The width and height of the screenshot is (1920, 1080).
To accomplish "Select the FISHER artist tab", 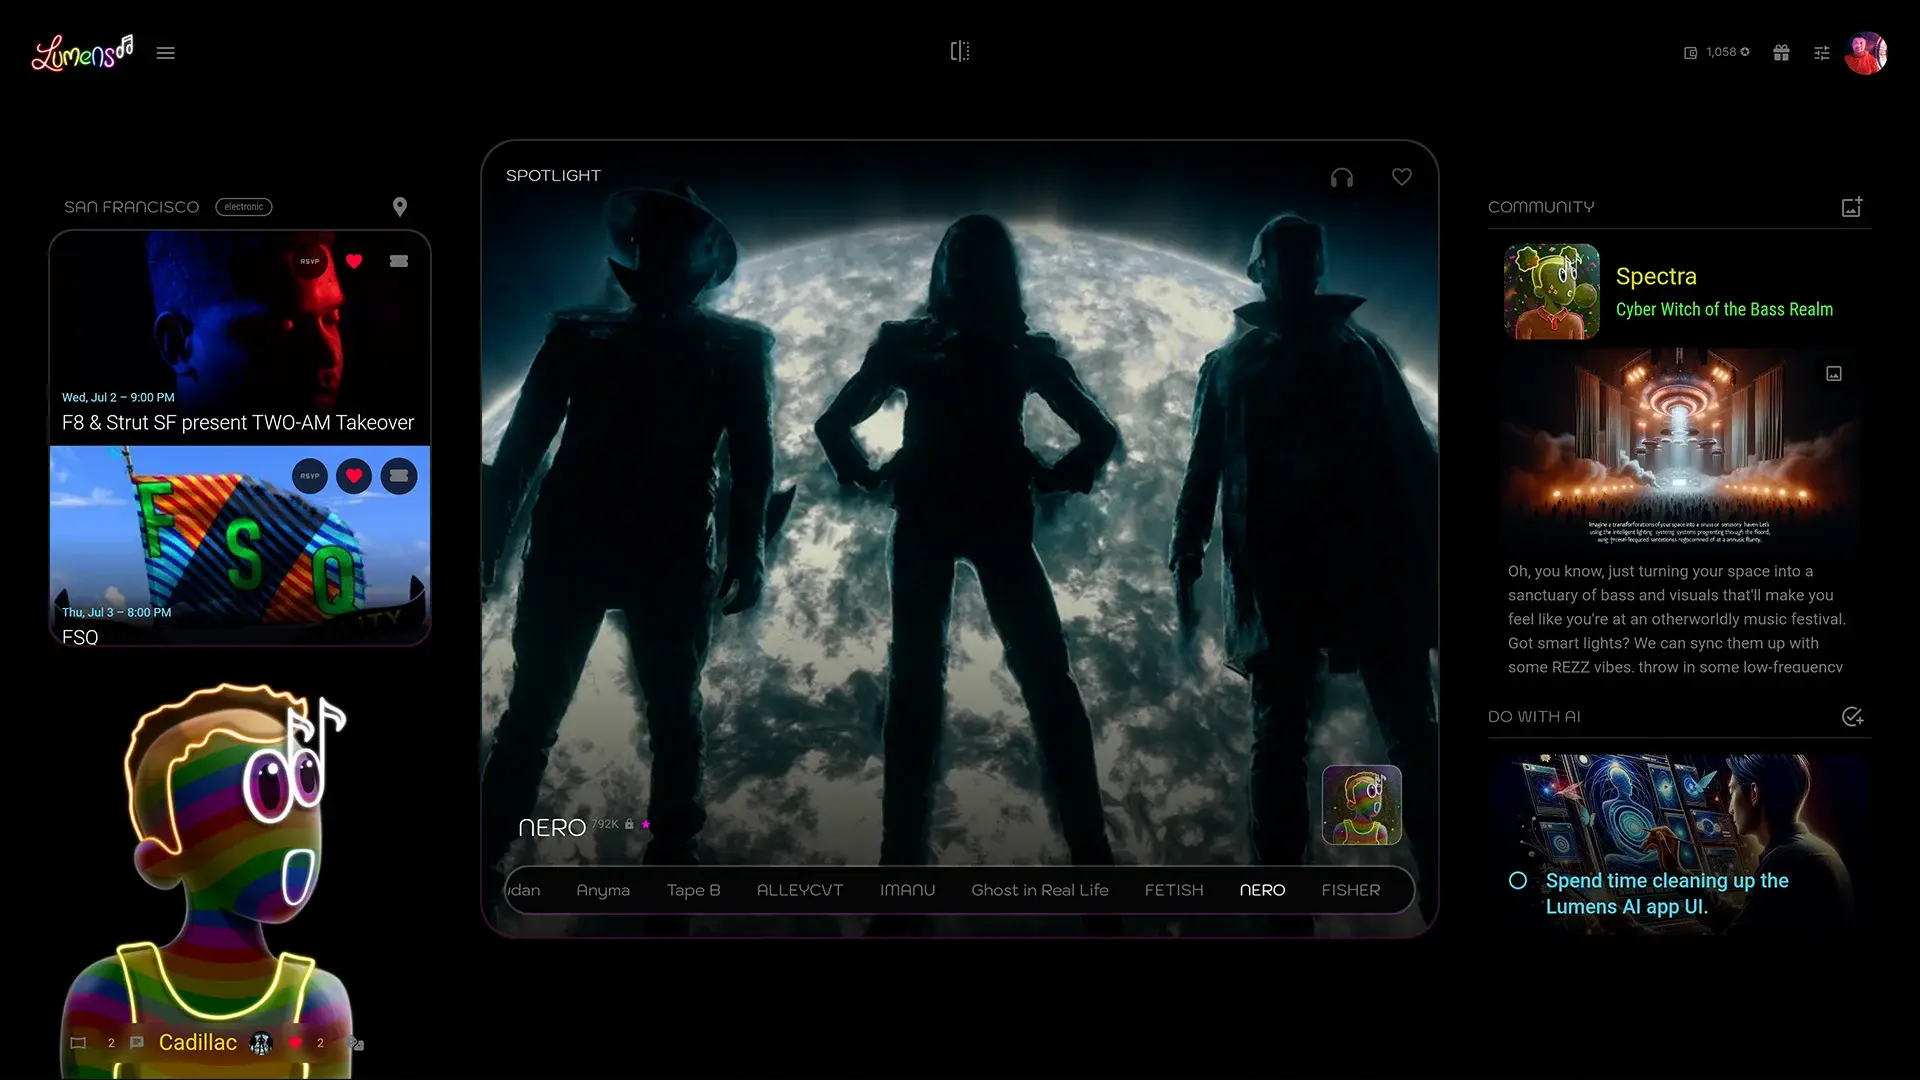I will 1350,890.
